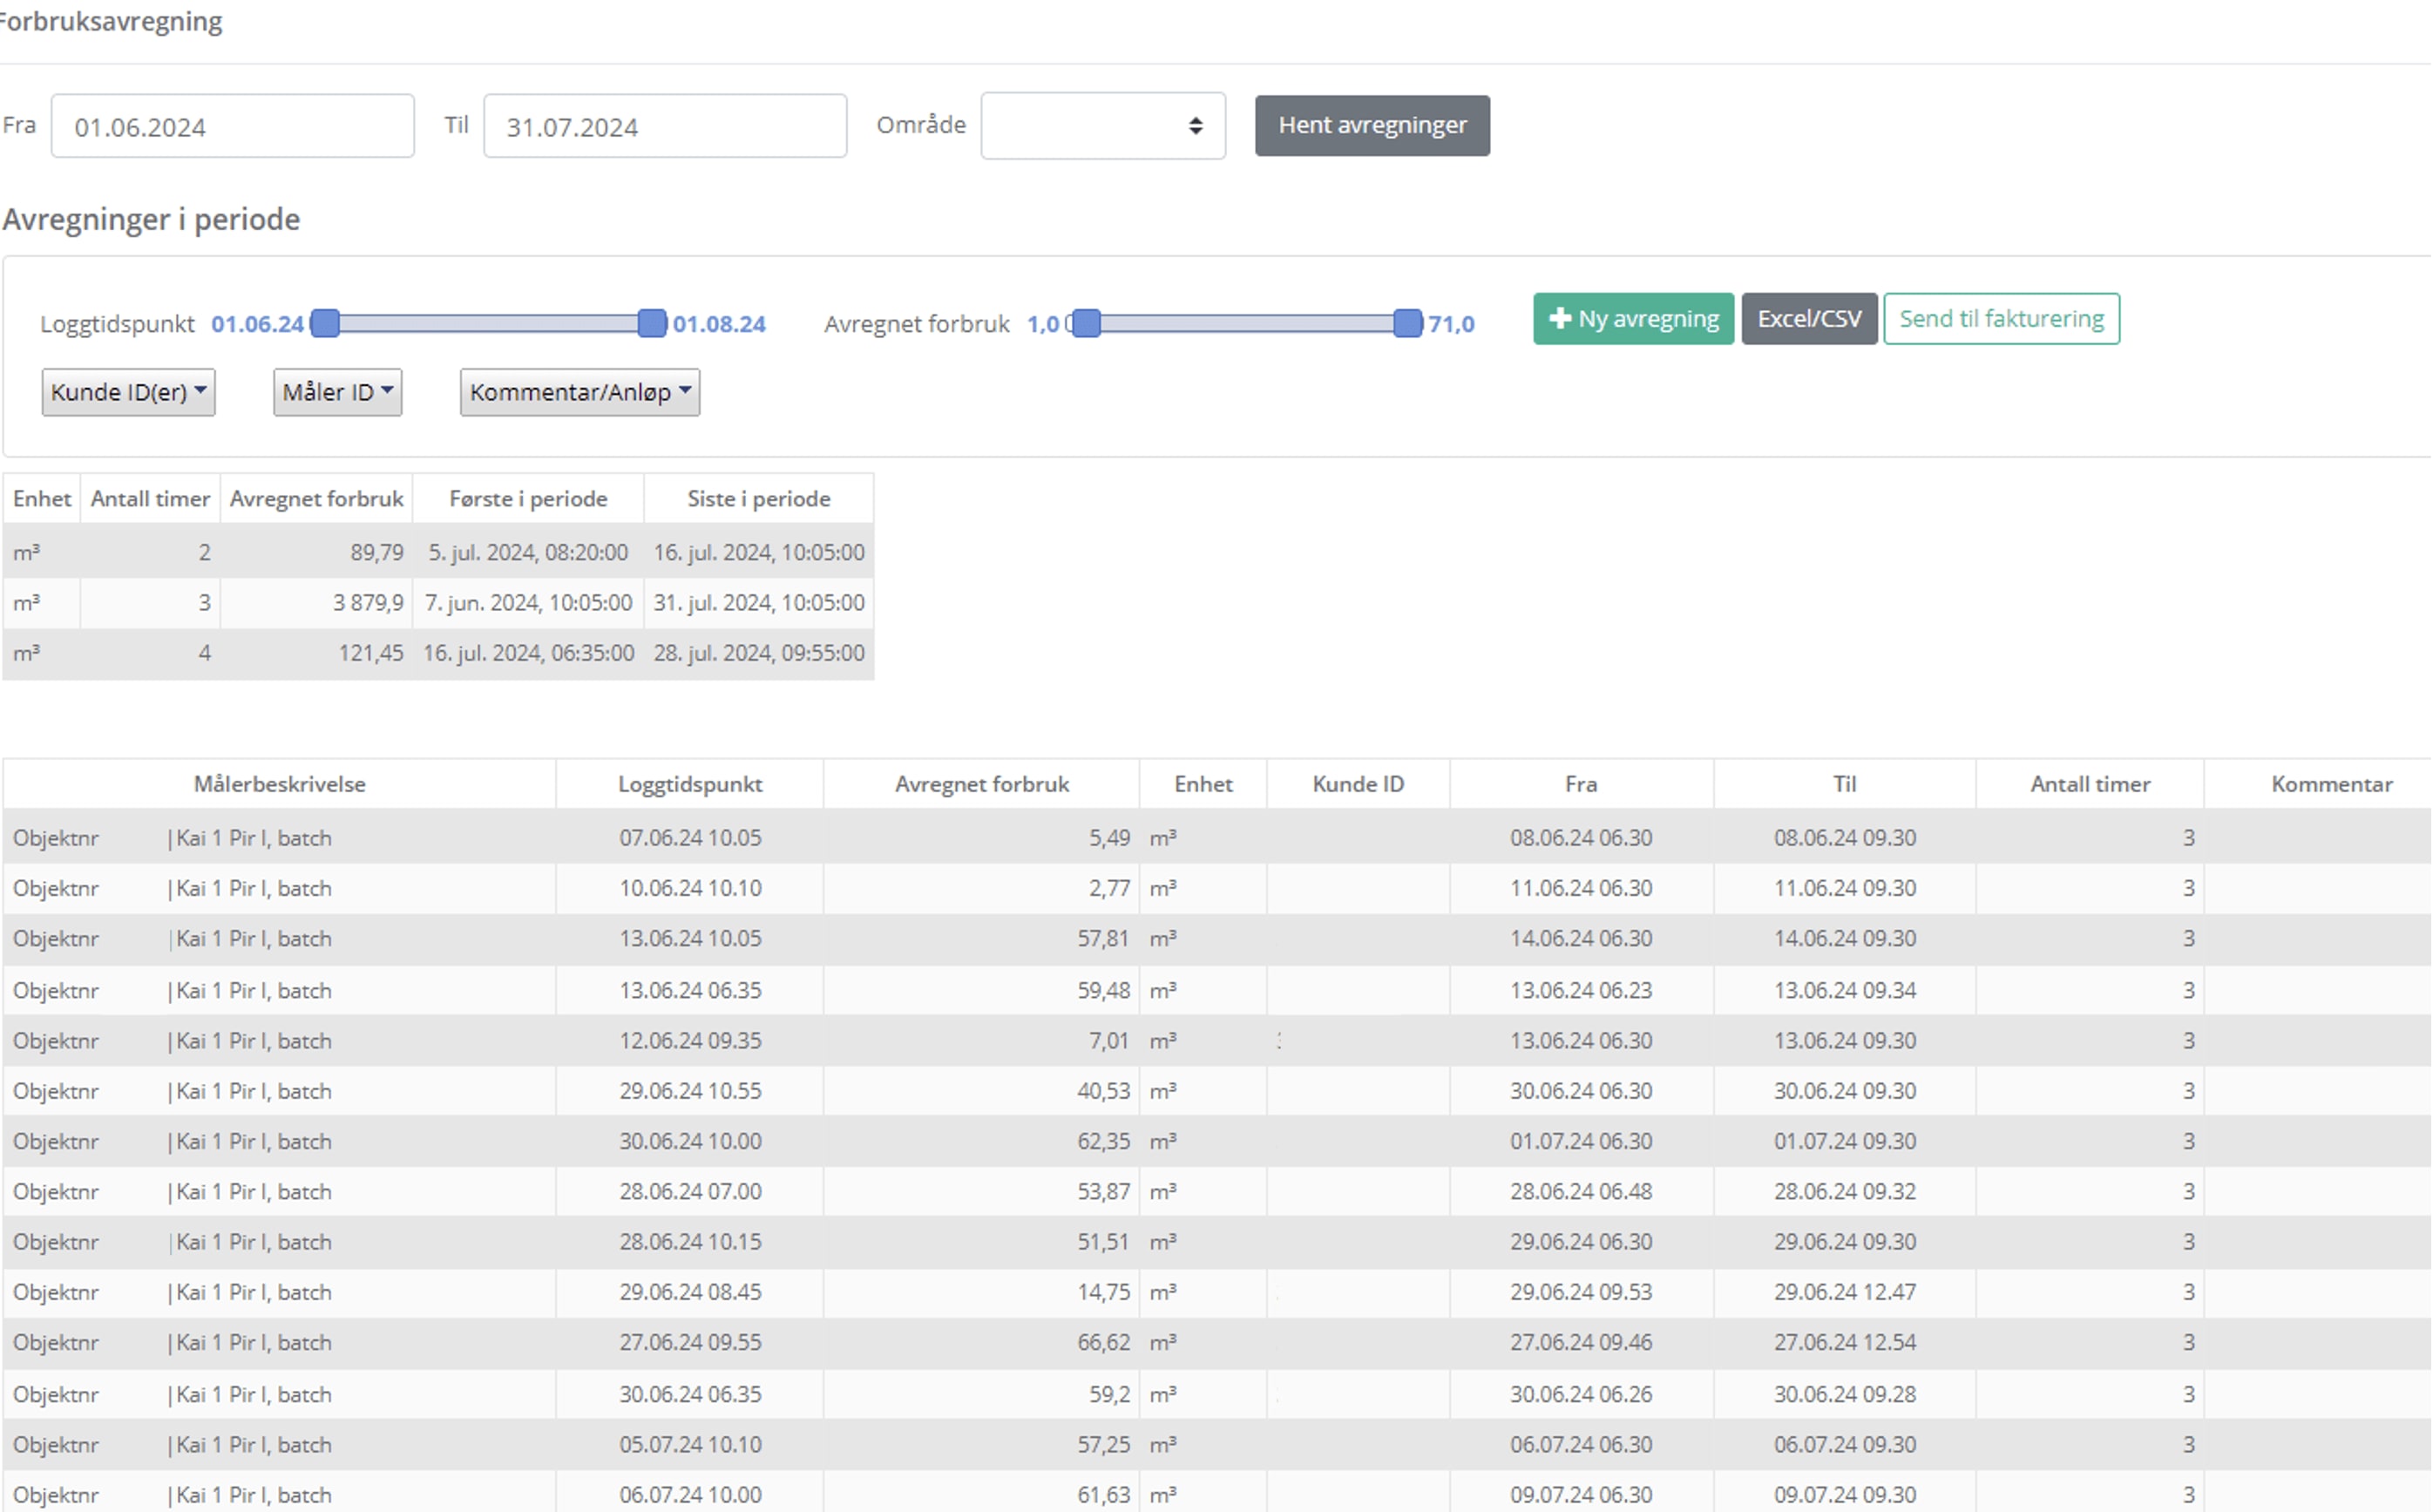
Task: Click Fra value 06.07.24 06.30
Action: (1581, 1445)
